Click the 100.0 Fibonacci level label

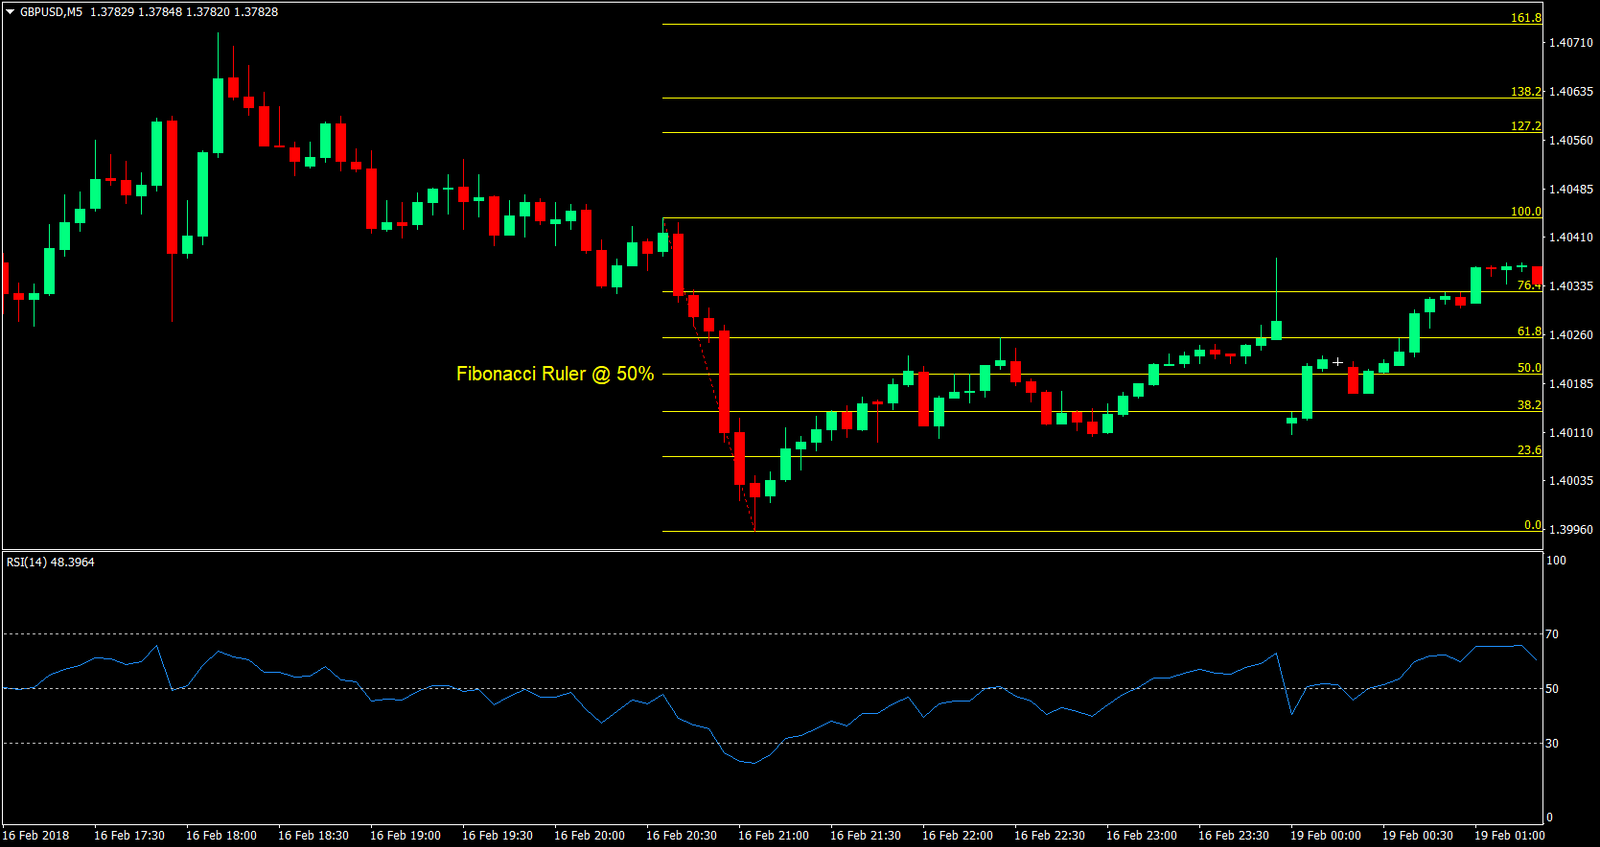1526,211
